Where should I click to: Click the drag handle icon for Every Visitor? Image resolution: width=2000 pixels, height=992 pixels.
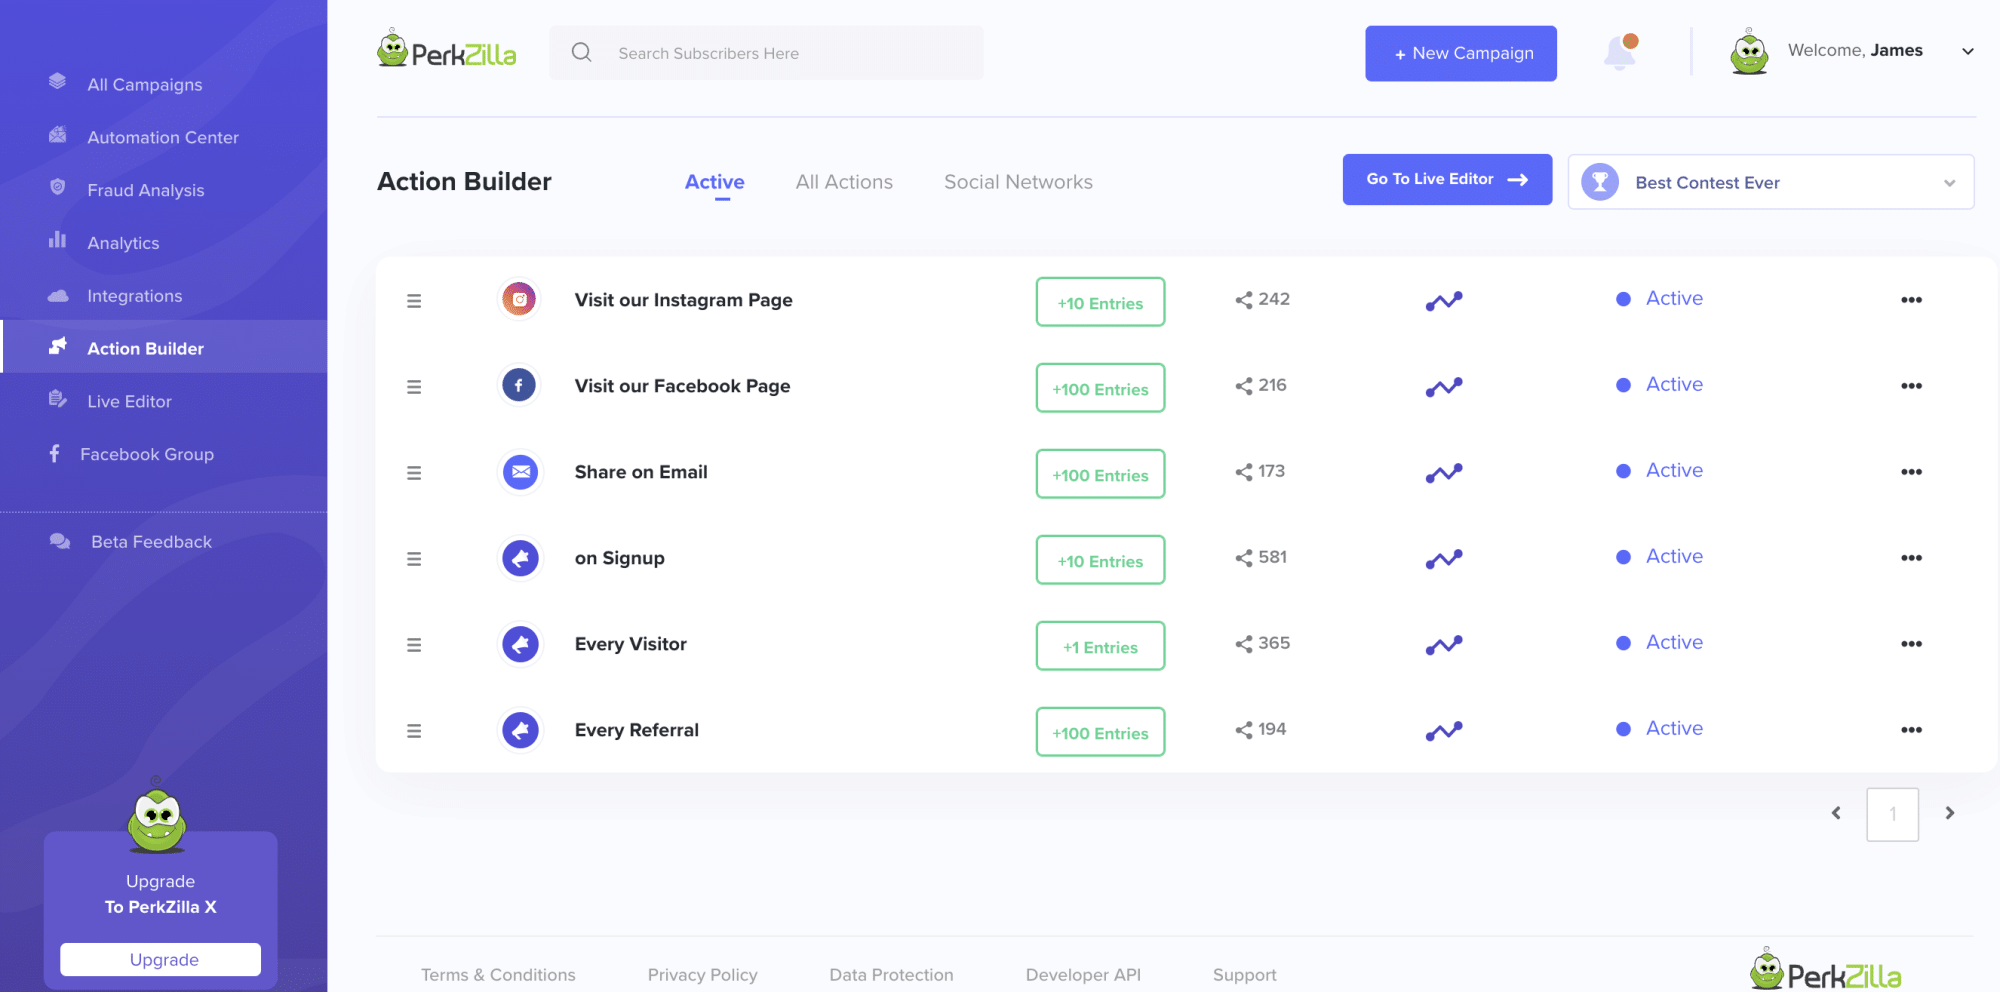[414, 645]
